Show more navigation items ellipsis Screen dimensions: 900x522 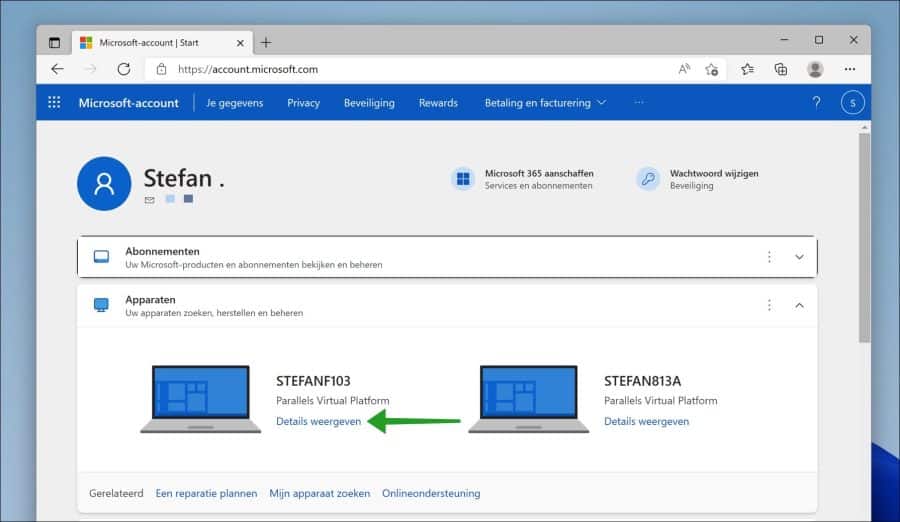639,102
